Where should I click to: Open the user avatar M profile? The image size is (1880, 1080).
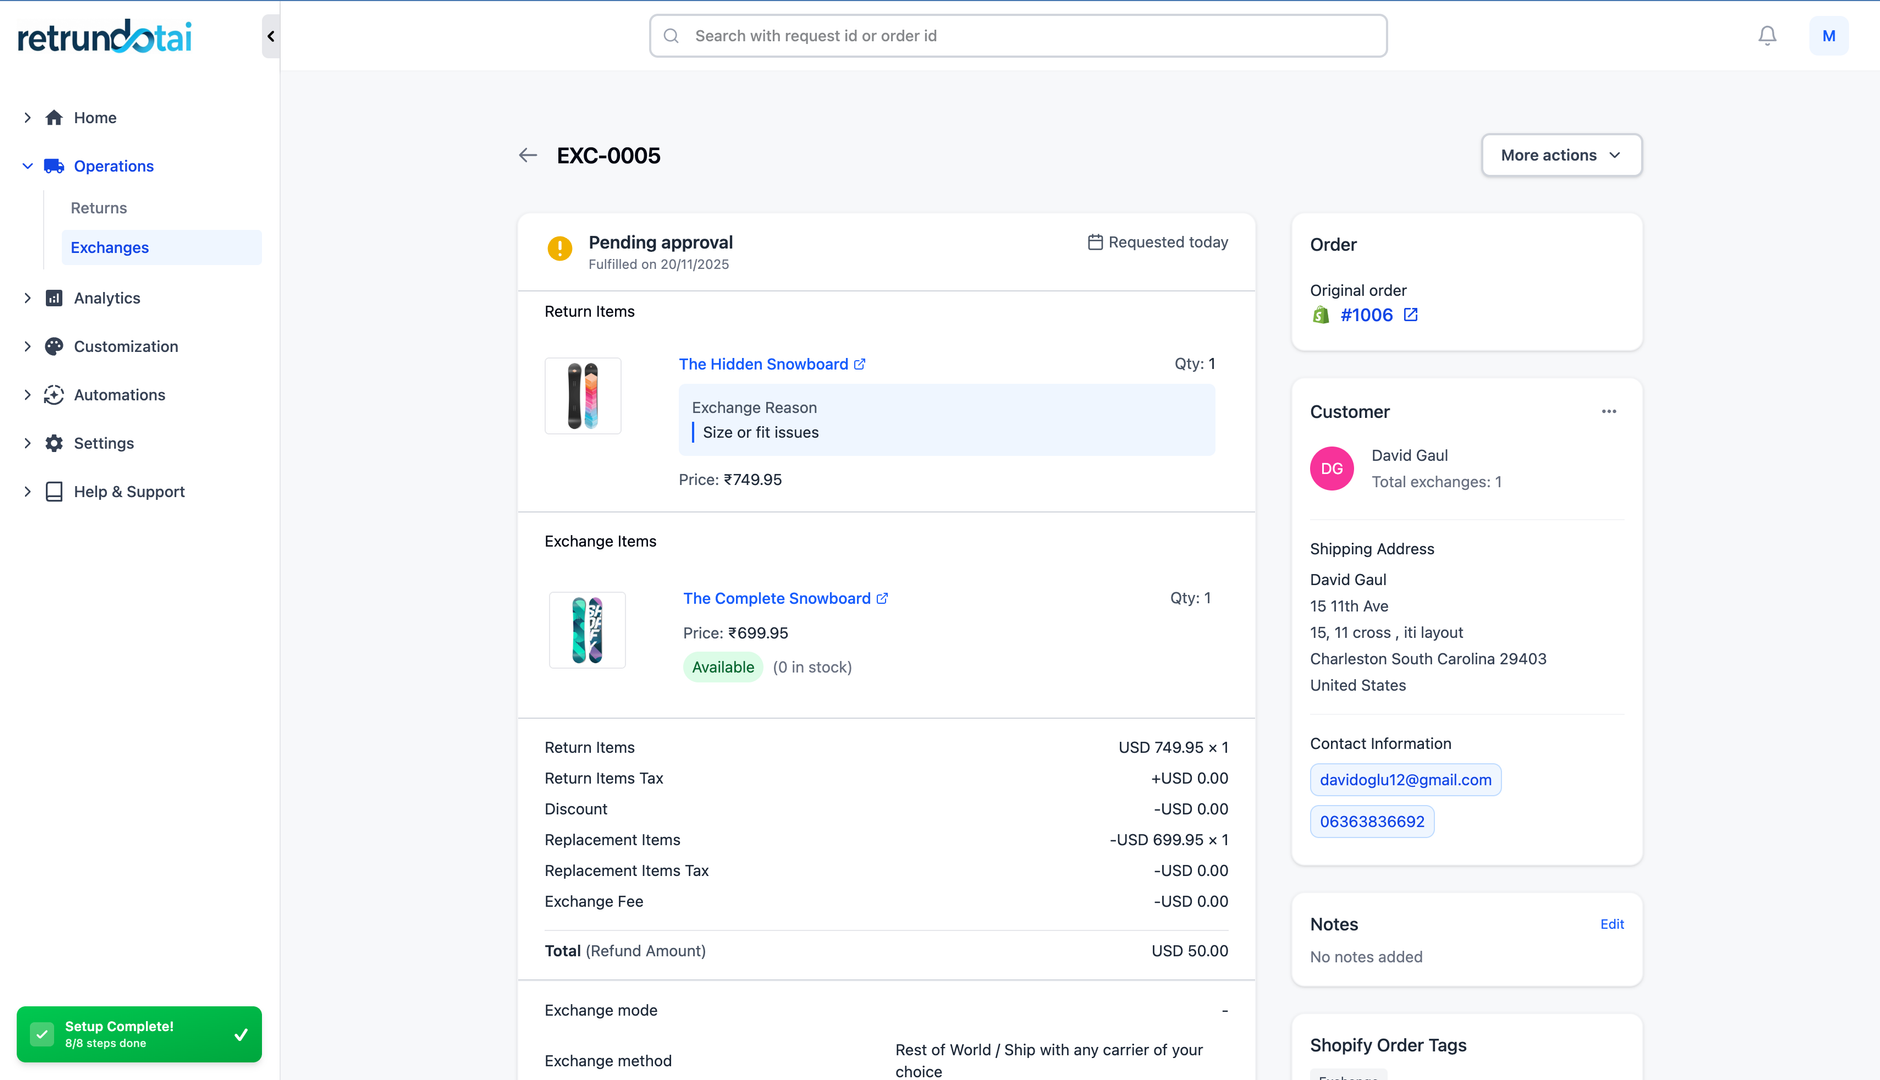coord(1828,36)
